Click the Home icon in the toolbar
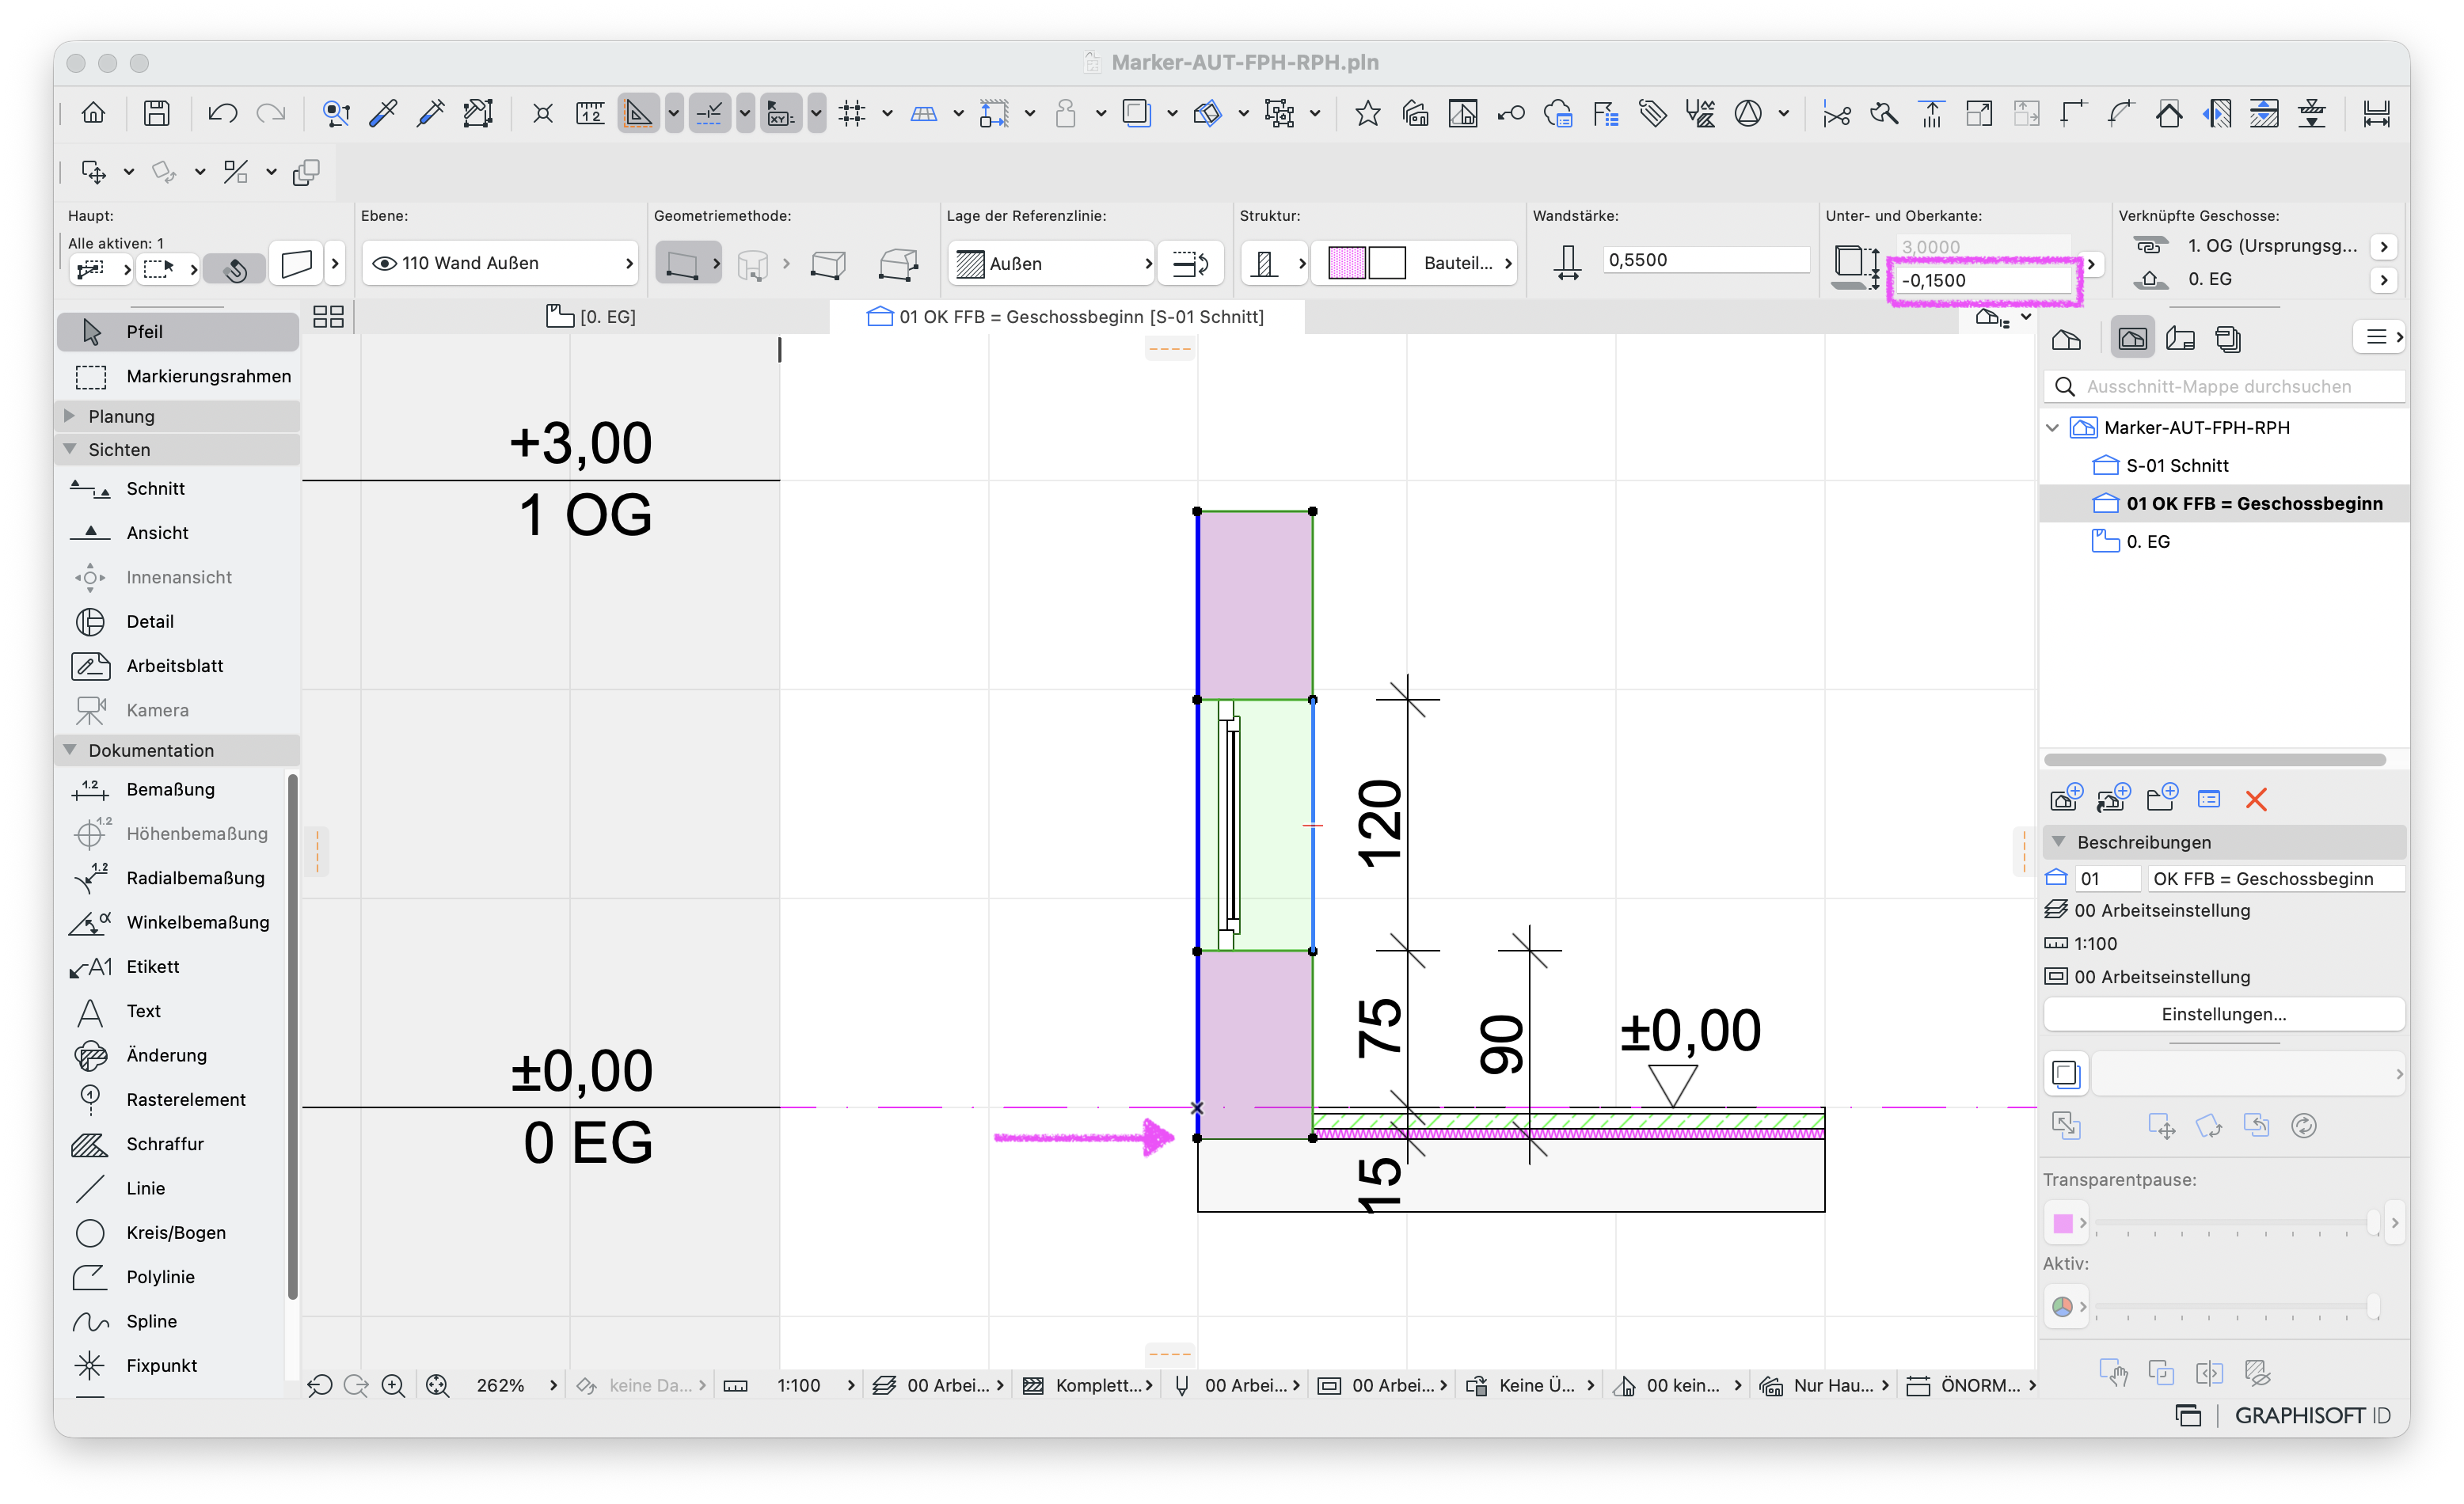 click(93, 113)
